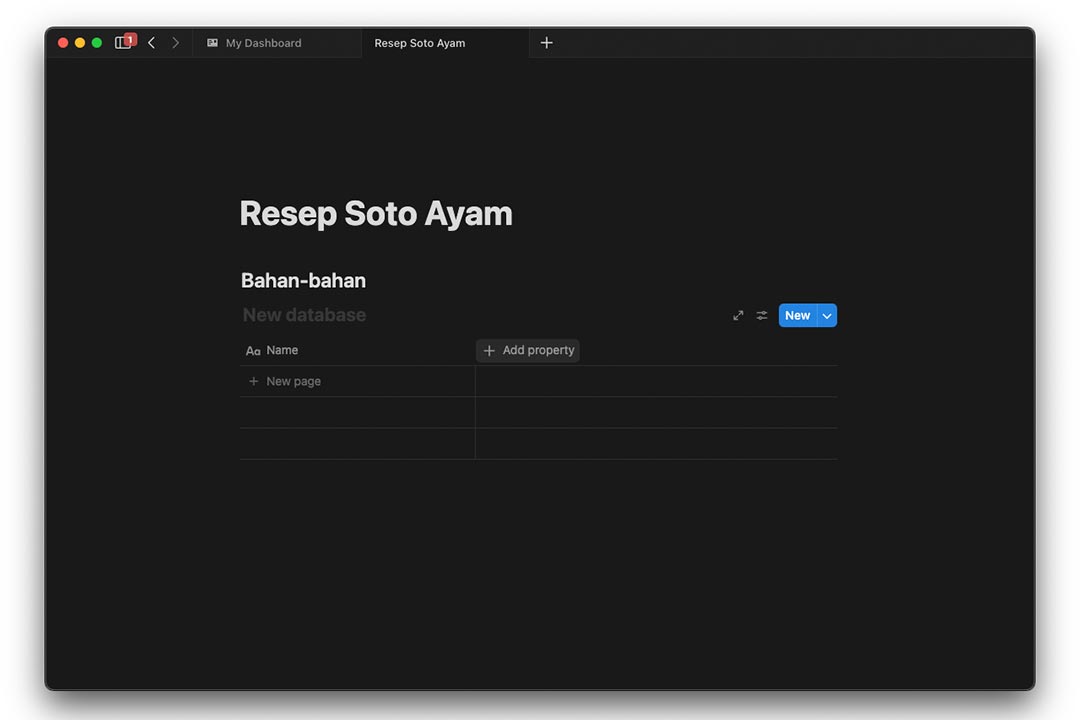Viewport: 1080px width, 720px height.
Task: Open database view settings icon
Action: point(761,316)
